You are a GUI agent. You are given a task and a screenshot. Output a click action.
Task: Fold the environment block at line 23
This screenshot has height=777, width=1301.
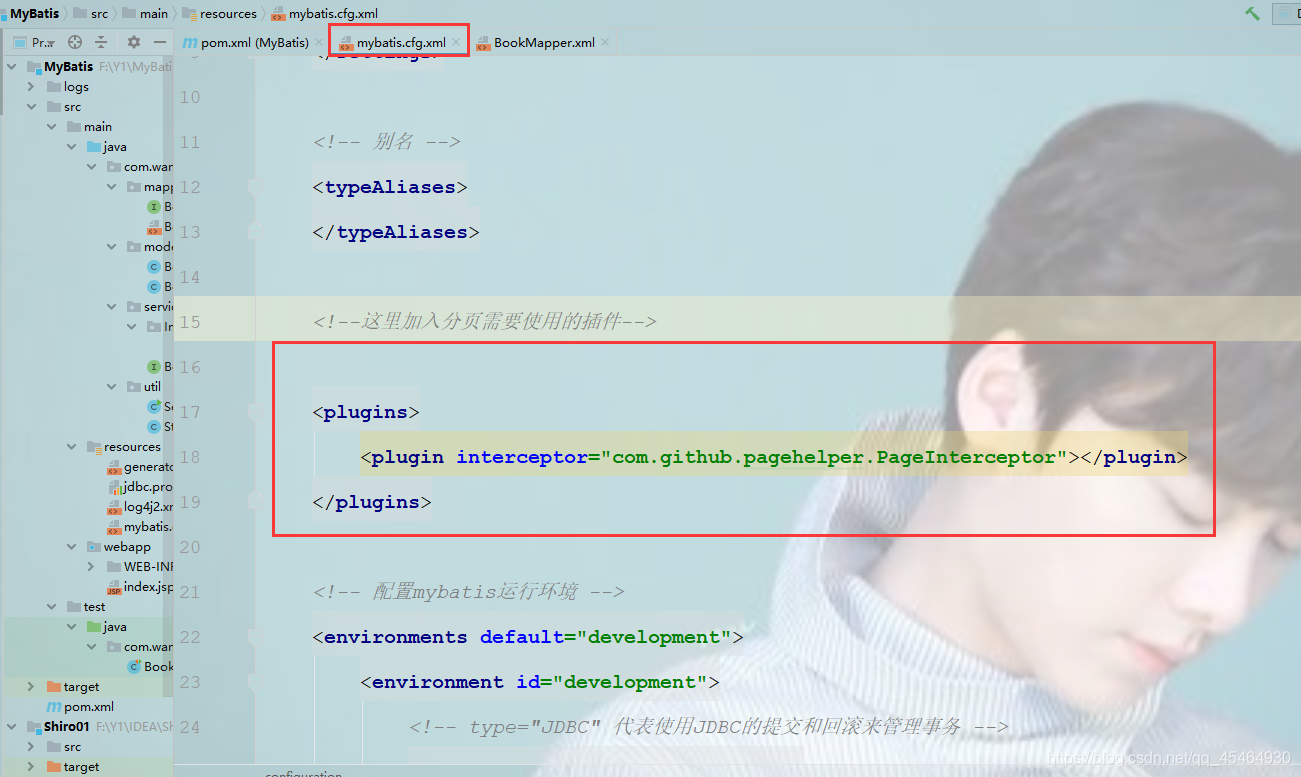click(x=256, y=682)
